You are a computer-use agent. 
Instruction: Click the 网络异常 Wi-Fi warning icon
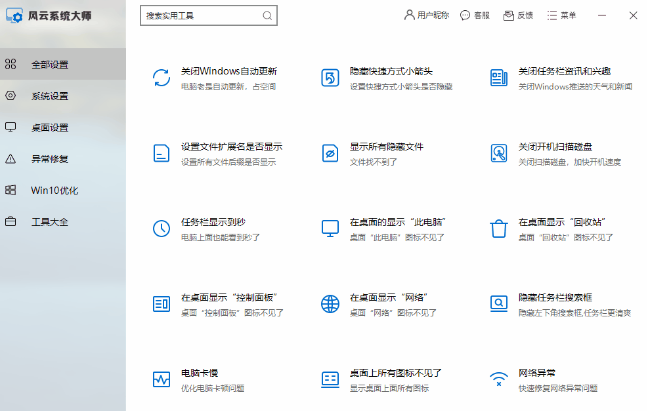coord(499,379)
